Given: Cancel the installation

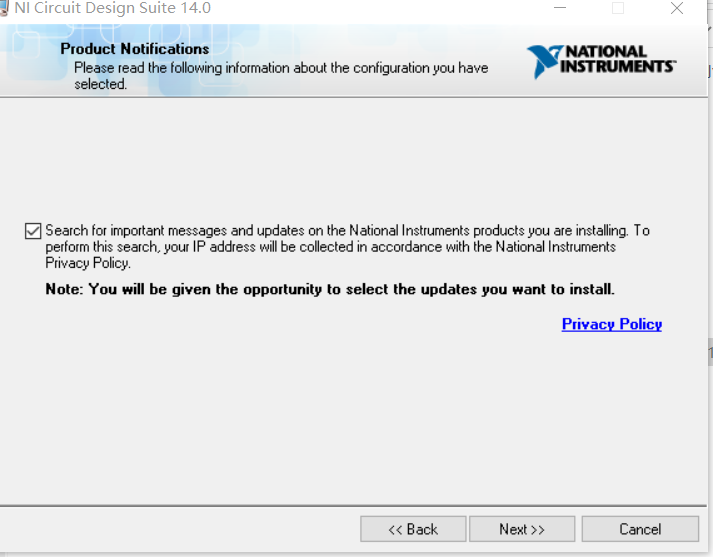Looking at the screenshot, I should click(x=640, y=529).
